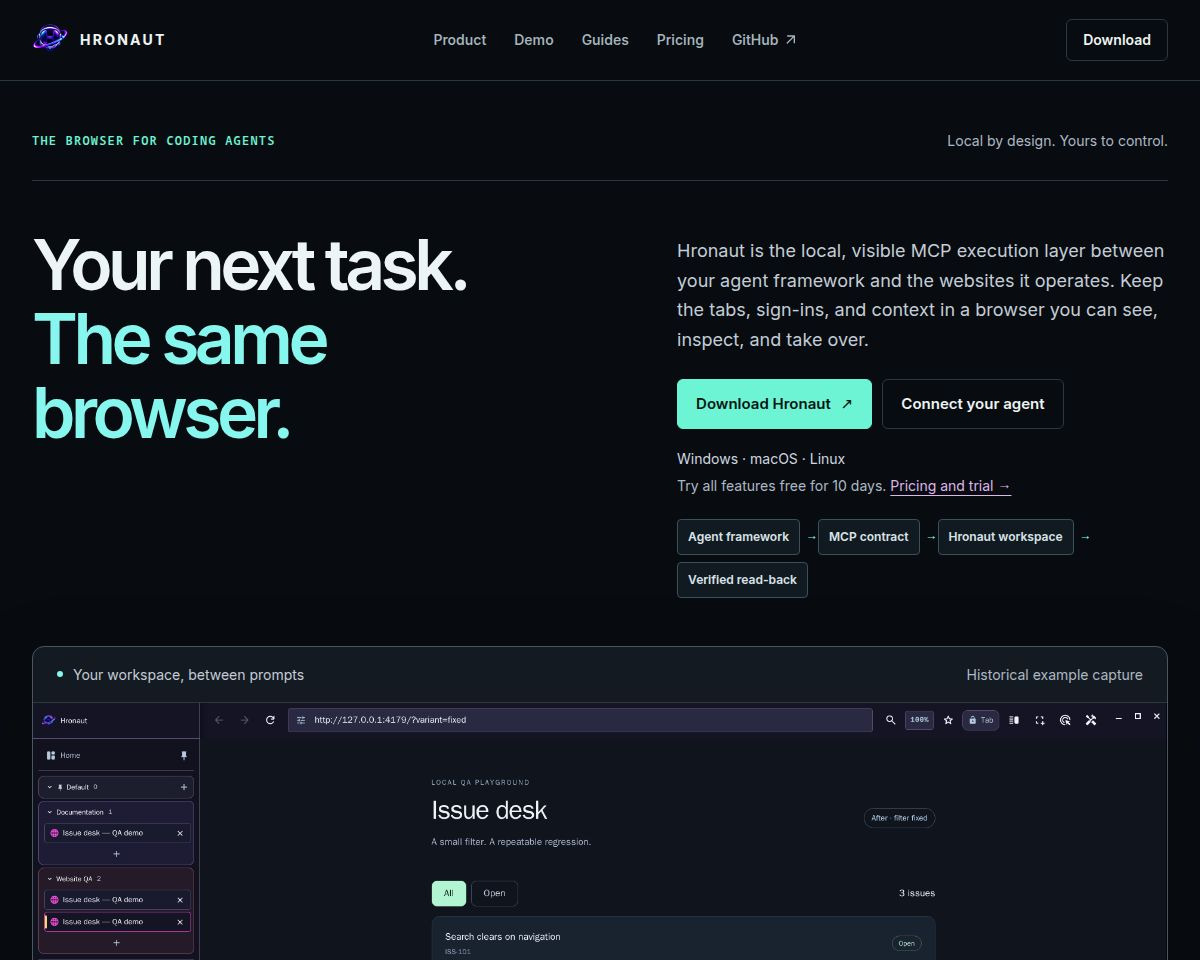Viewport: 1200px width, 960px height.
Task: Click the Download button in header
Action: (x=1117, y=40)
